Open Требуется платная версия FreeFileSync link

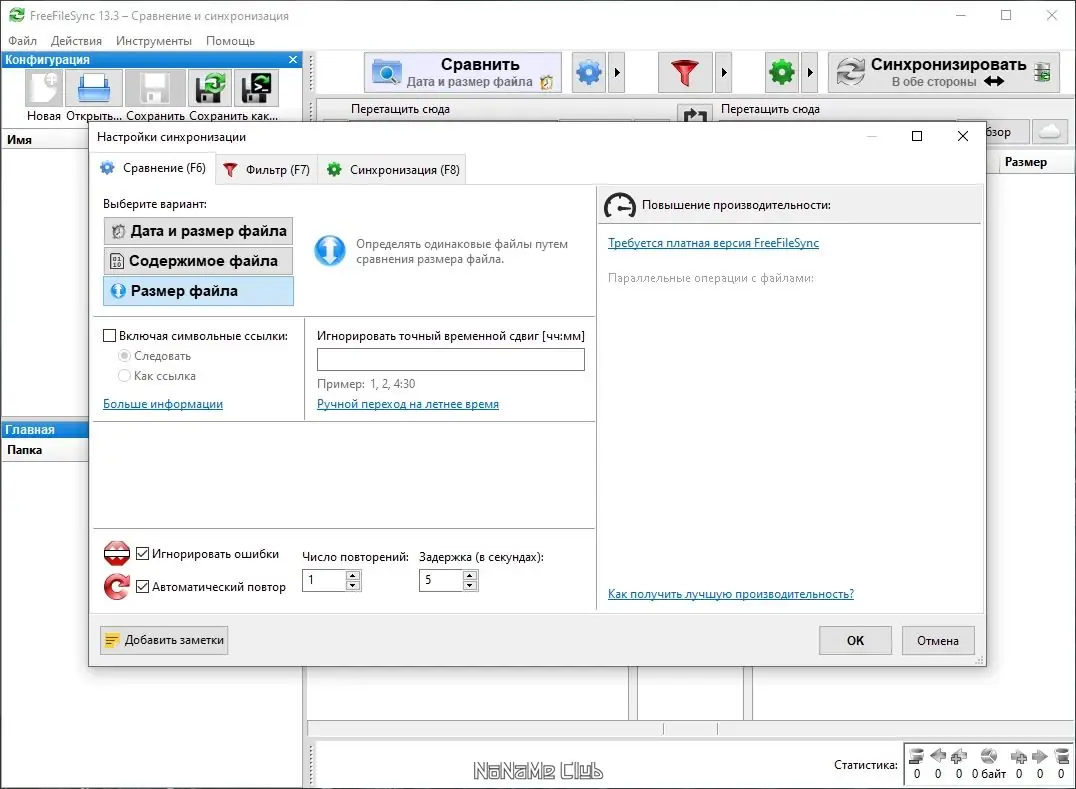coord(713,243)
